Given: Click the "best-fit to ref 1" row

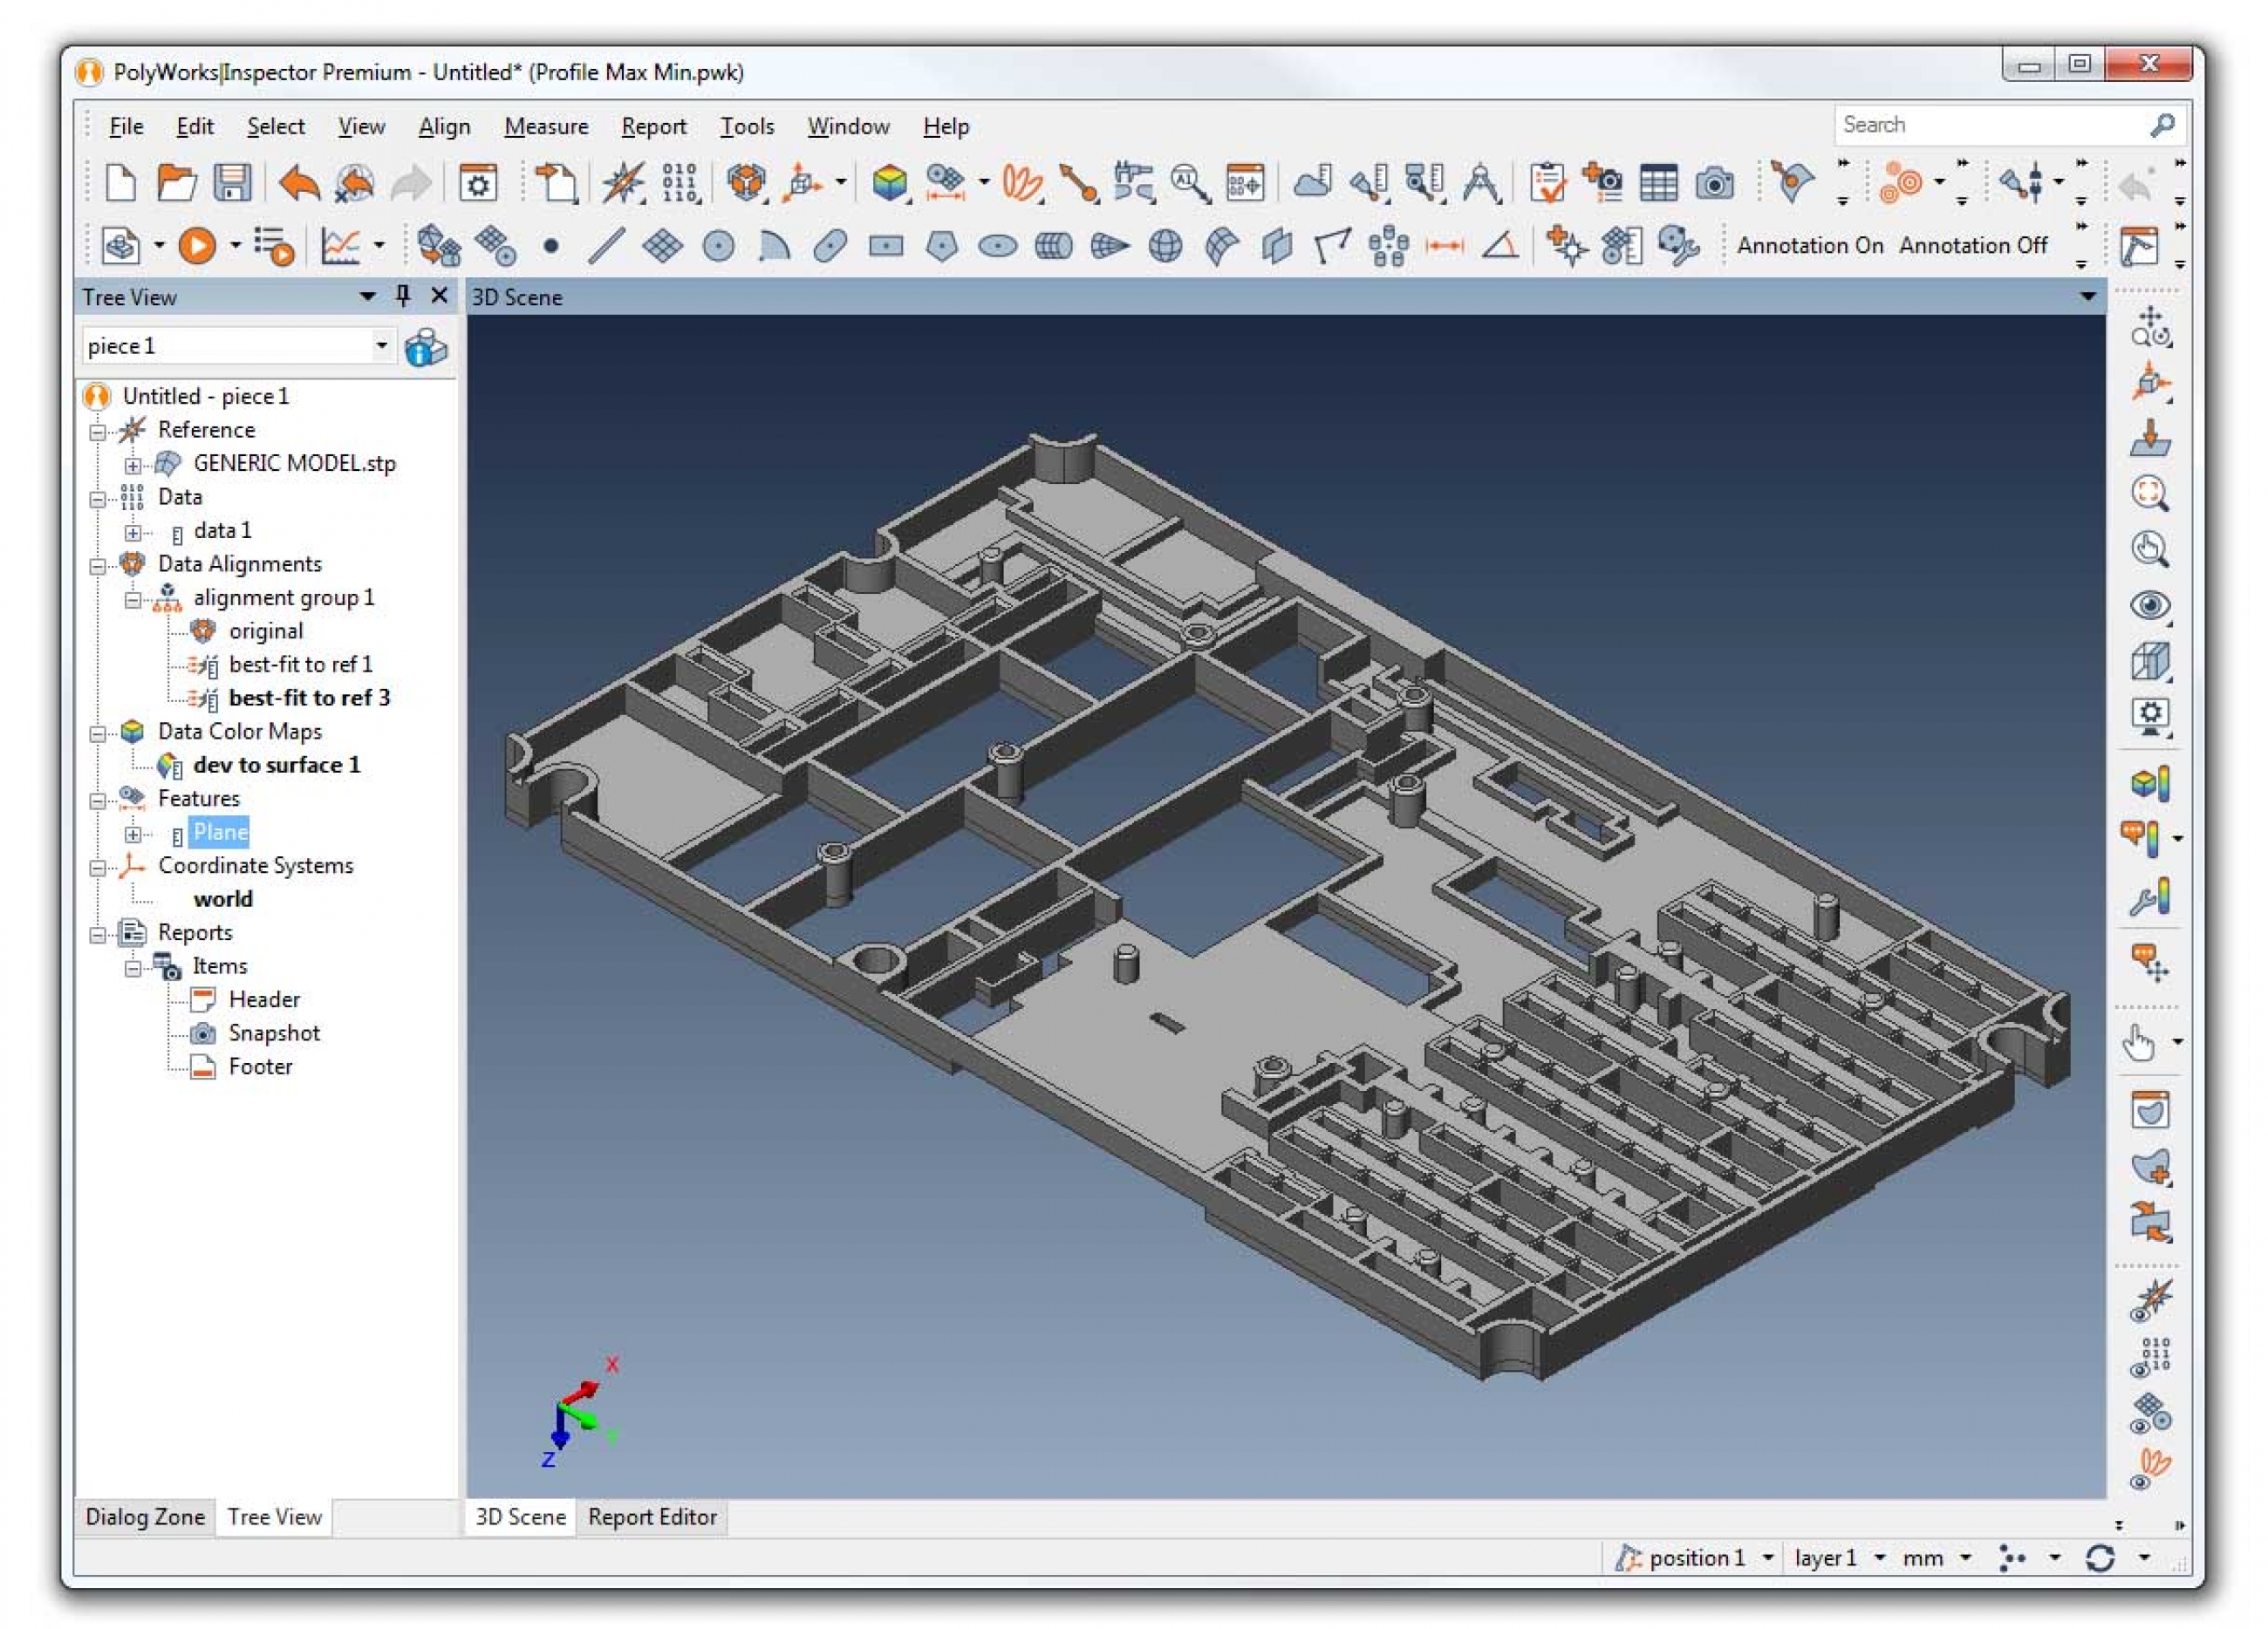Looking at the screenshot, I should click(x=300, y=664).
